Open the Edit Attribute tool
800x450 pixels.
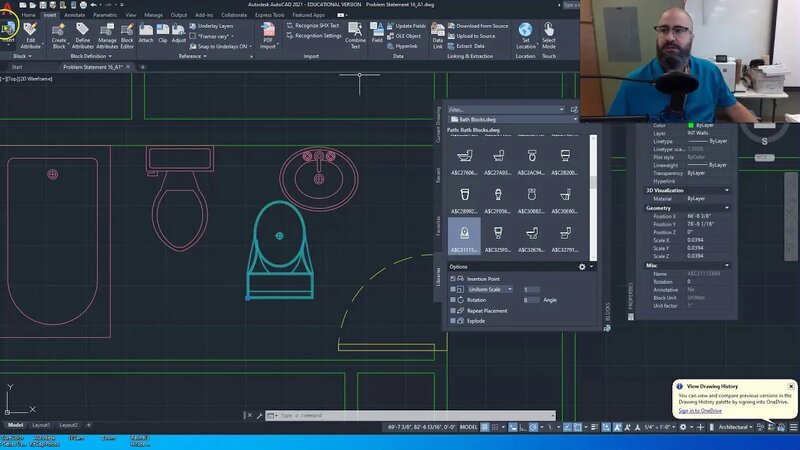tap(31, 36)
